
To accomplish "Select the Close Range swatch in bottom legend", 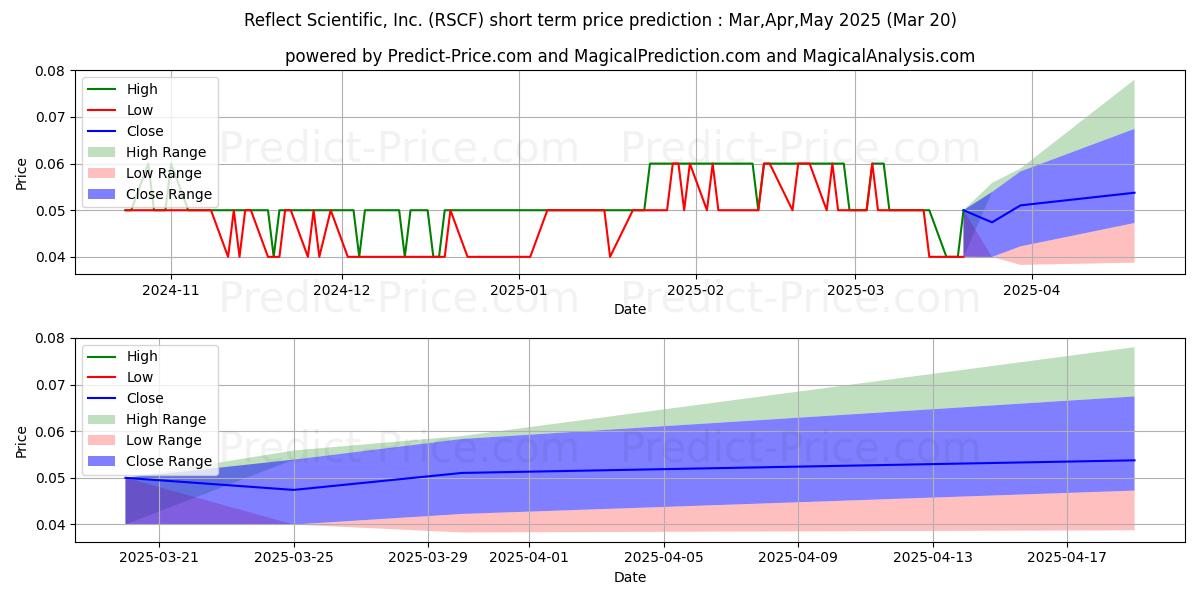I will click(x=103, y=461).
